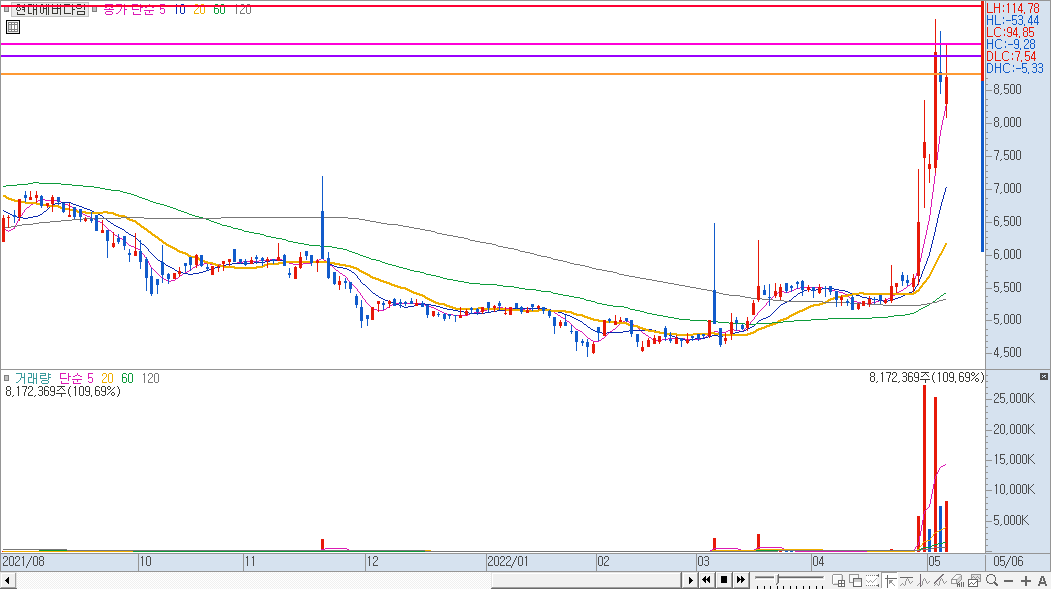Screen dimensions: 1051x589
Task: Click the window-with-grid layout icon
Action: click(x=839, y=580)
